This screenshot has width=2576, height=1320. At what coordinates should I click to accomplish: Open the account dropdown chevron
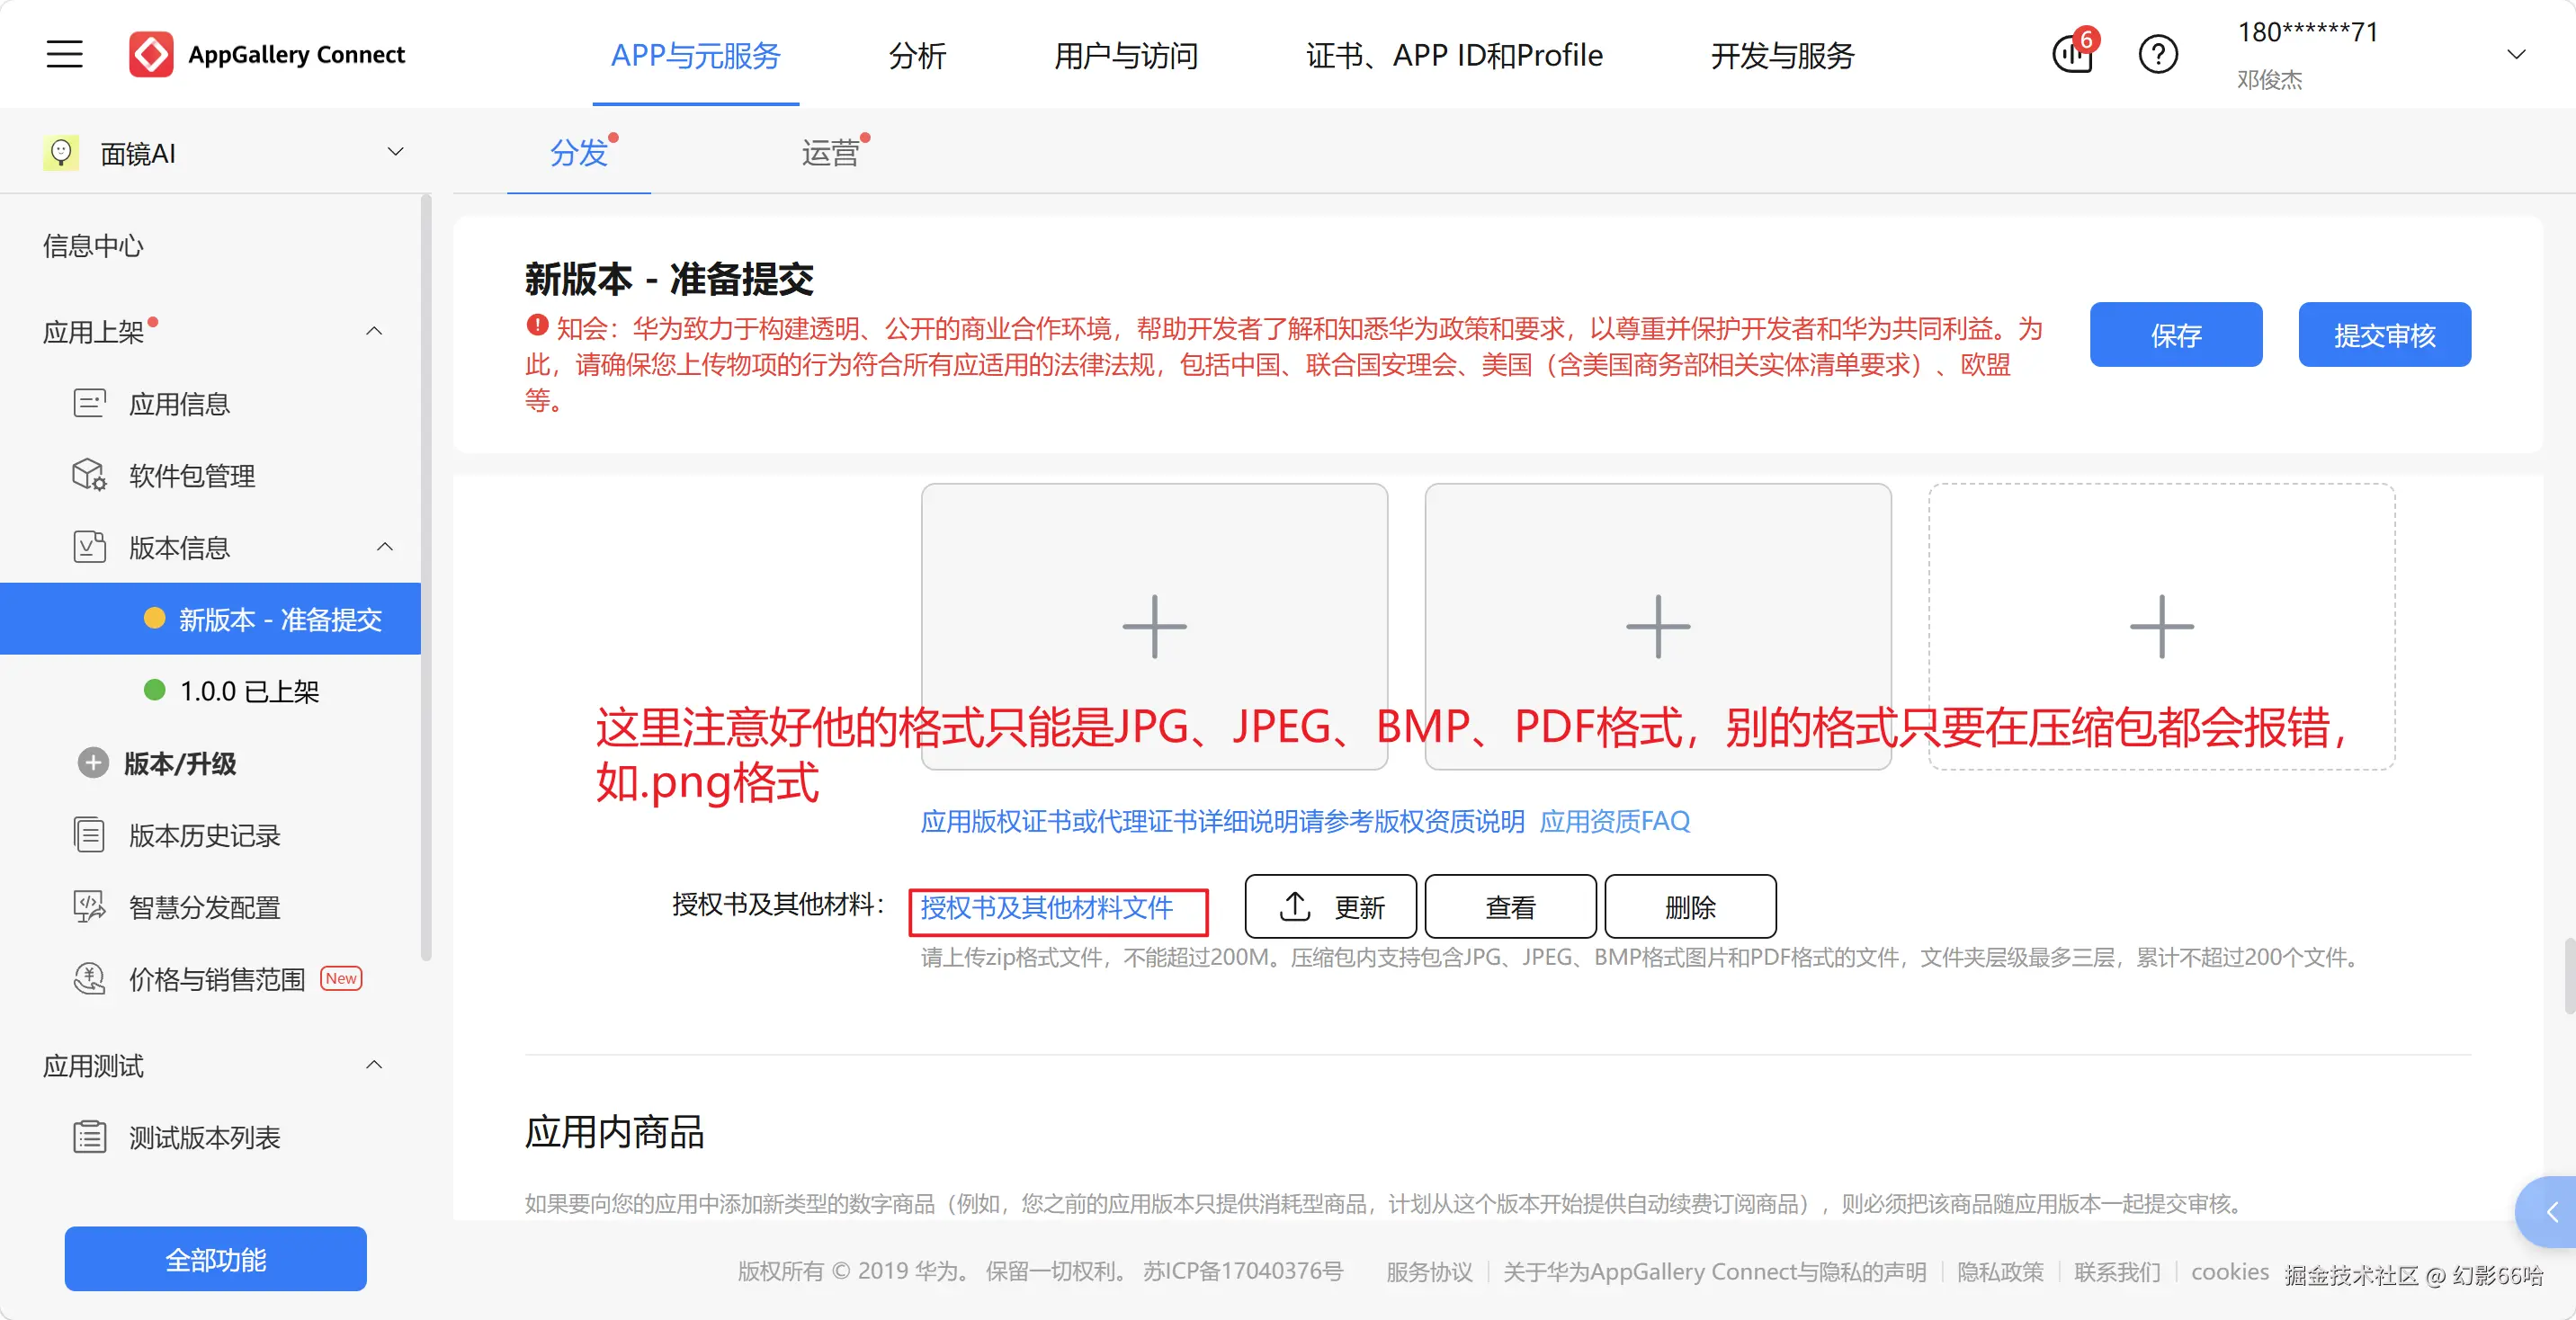click(x=2516, y=54)
